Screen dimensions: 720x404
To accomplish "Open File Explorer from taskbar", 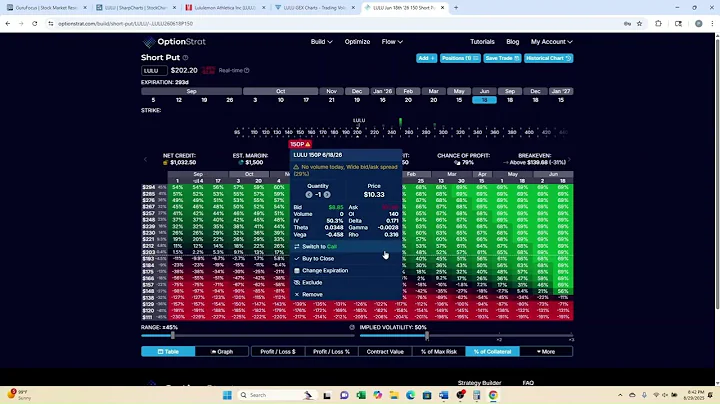I will tap(394, 395).
